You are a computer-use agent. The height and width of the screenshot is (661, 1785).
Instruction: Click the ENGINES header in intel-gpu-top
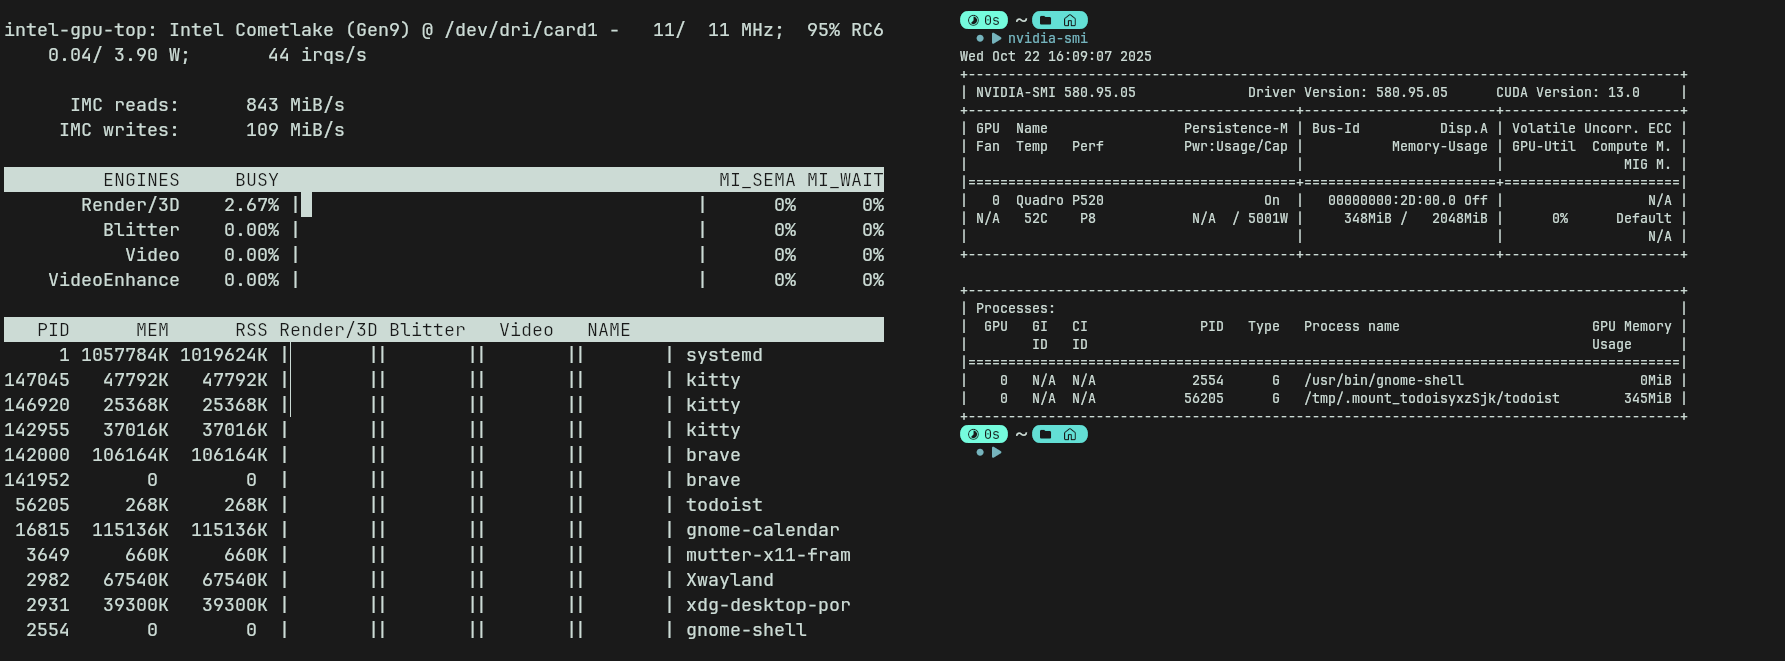(x=141, y=180)
